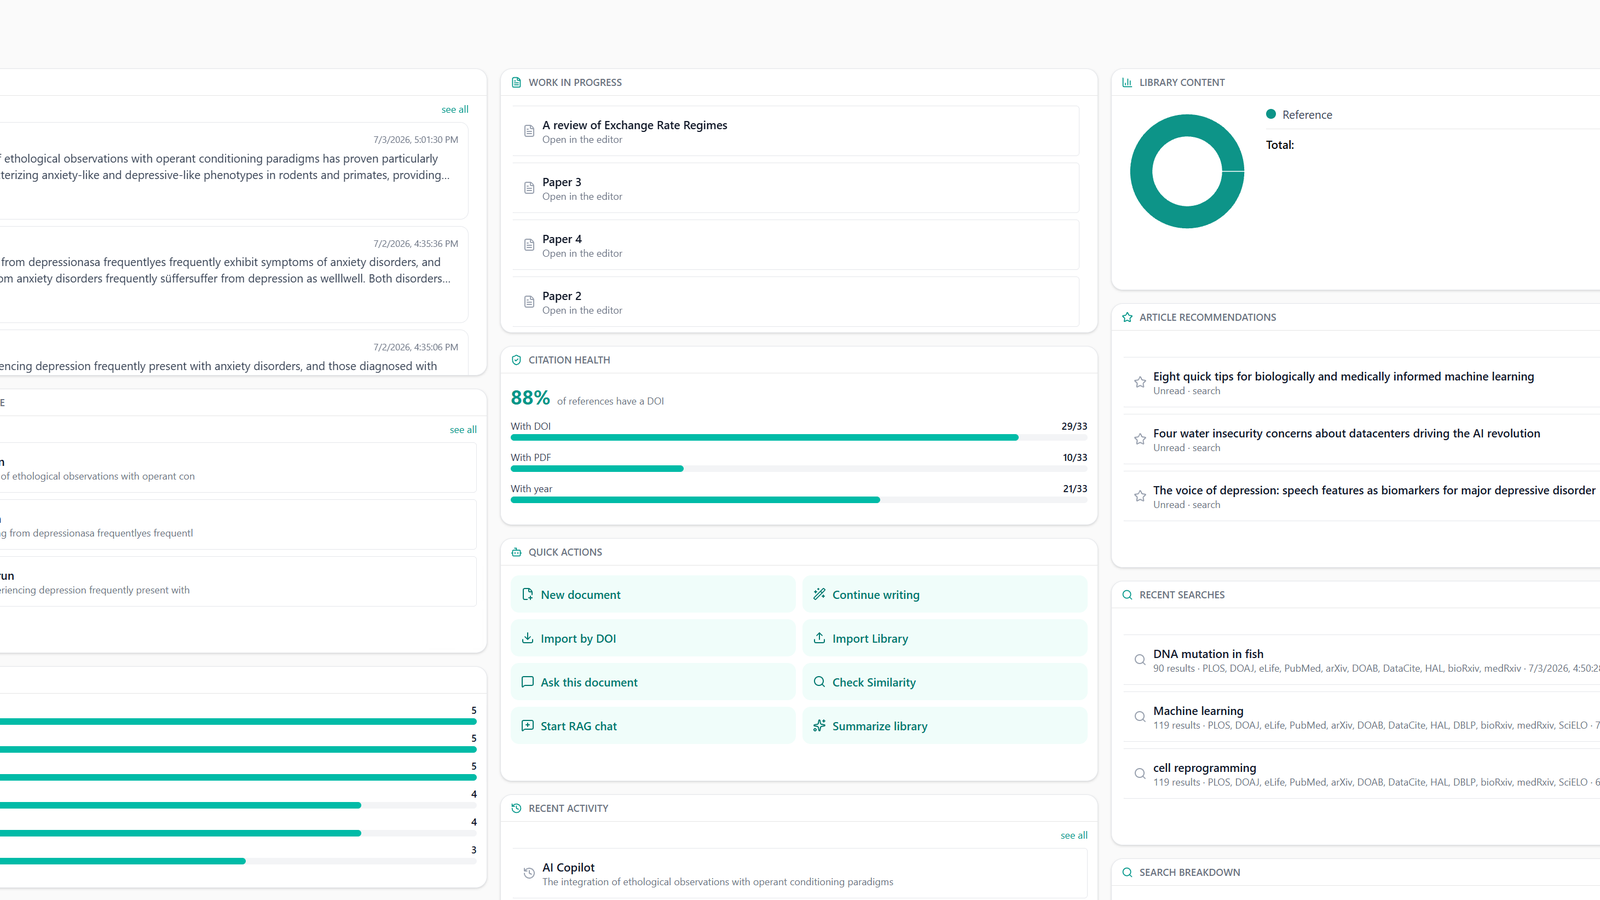The width and height of the screenshot is (1600, 900).
Task: Click the Import Library button
Action: click(945, 638)
